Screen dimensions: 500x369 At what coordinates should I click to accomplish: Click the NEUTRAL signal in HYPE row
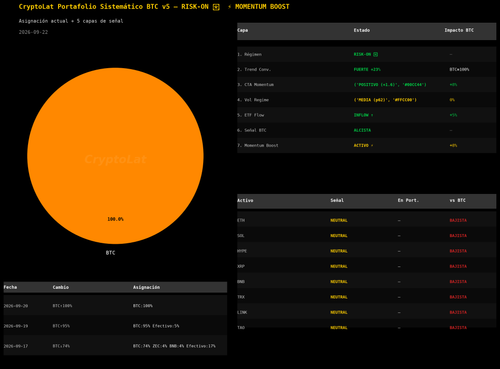click(x=339, y=251)
